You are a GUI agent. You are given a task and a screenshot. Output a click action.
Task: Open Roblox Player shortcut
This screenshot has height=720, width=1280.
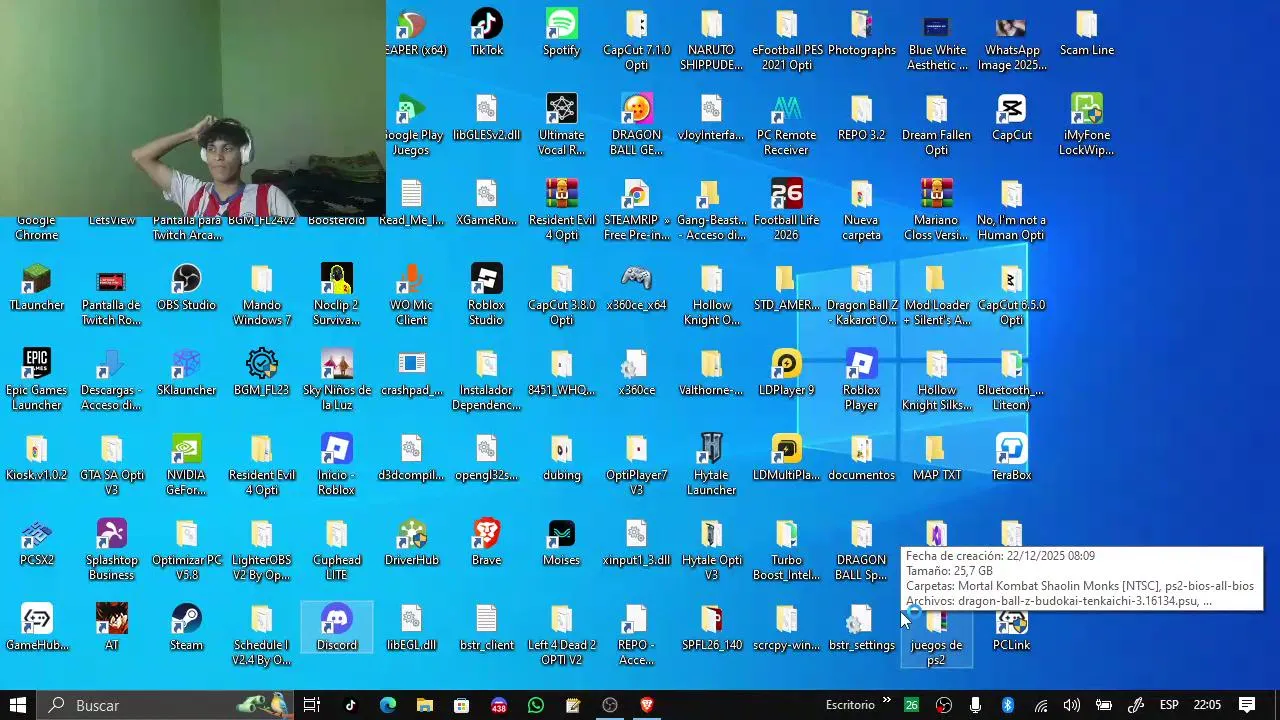coord(861,380)
